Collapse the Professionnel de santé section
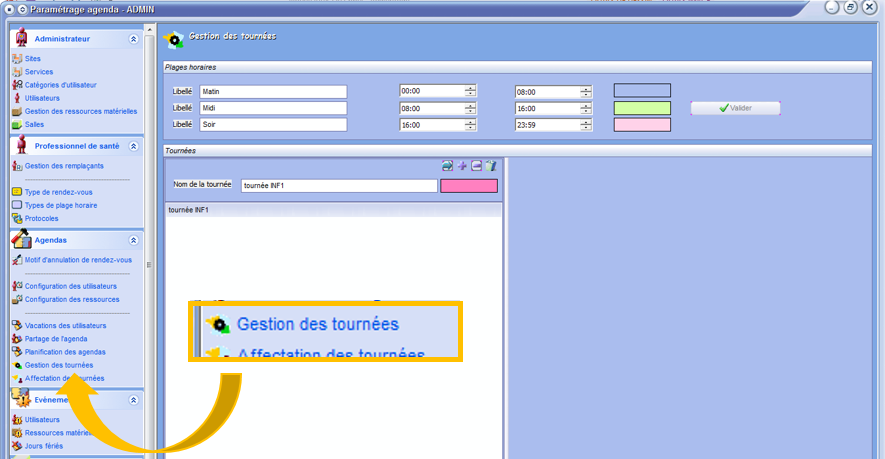This screenshot has height=459, width=885. point(133,146)
